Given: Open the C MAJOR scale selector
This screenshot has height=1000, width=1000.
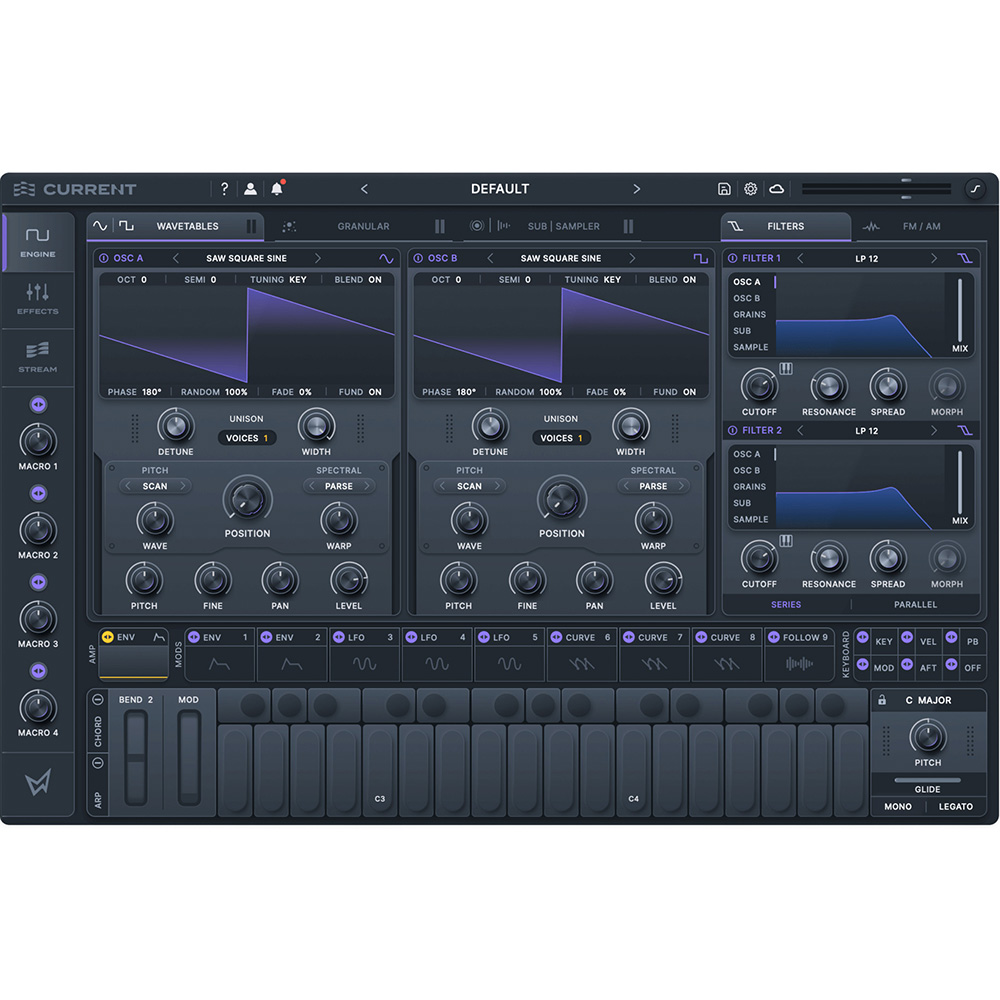Looking at the screenshot, I should (928, 700).
